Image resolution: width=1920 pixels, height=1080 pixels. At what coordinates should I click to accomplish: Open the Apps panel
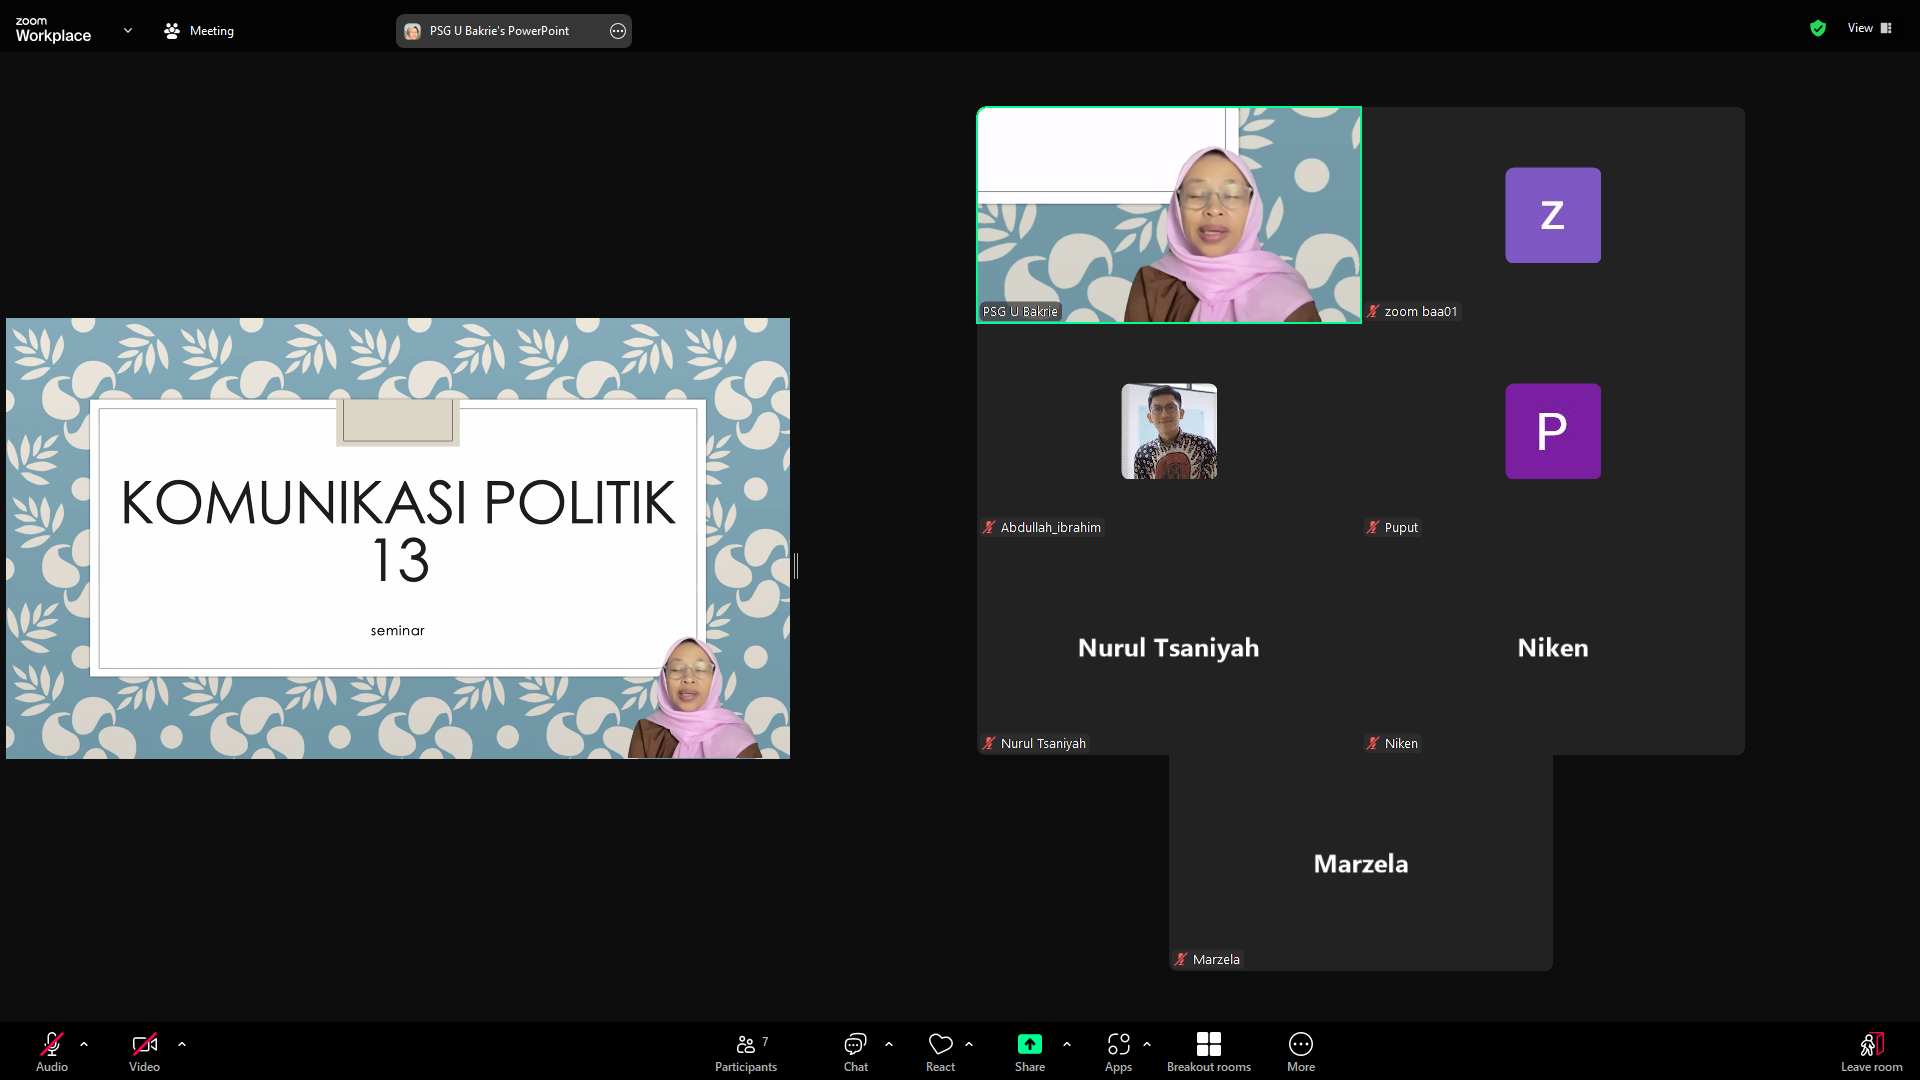click(x=1118, y=1051)
